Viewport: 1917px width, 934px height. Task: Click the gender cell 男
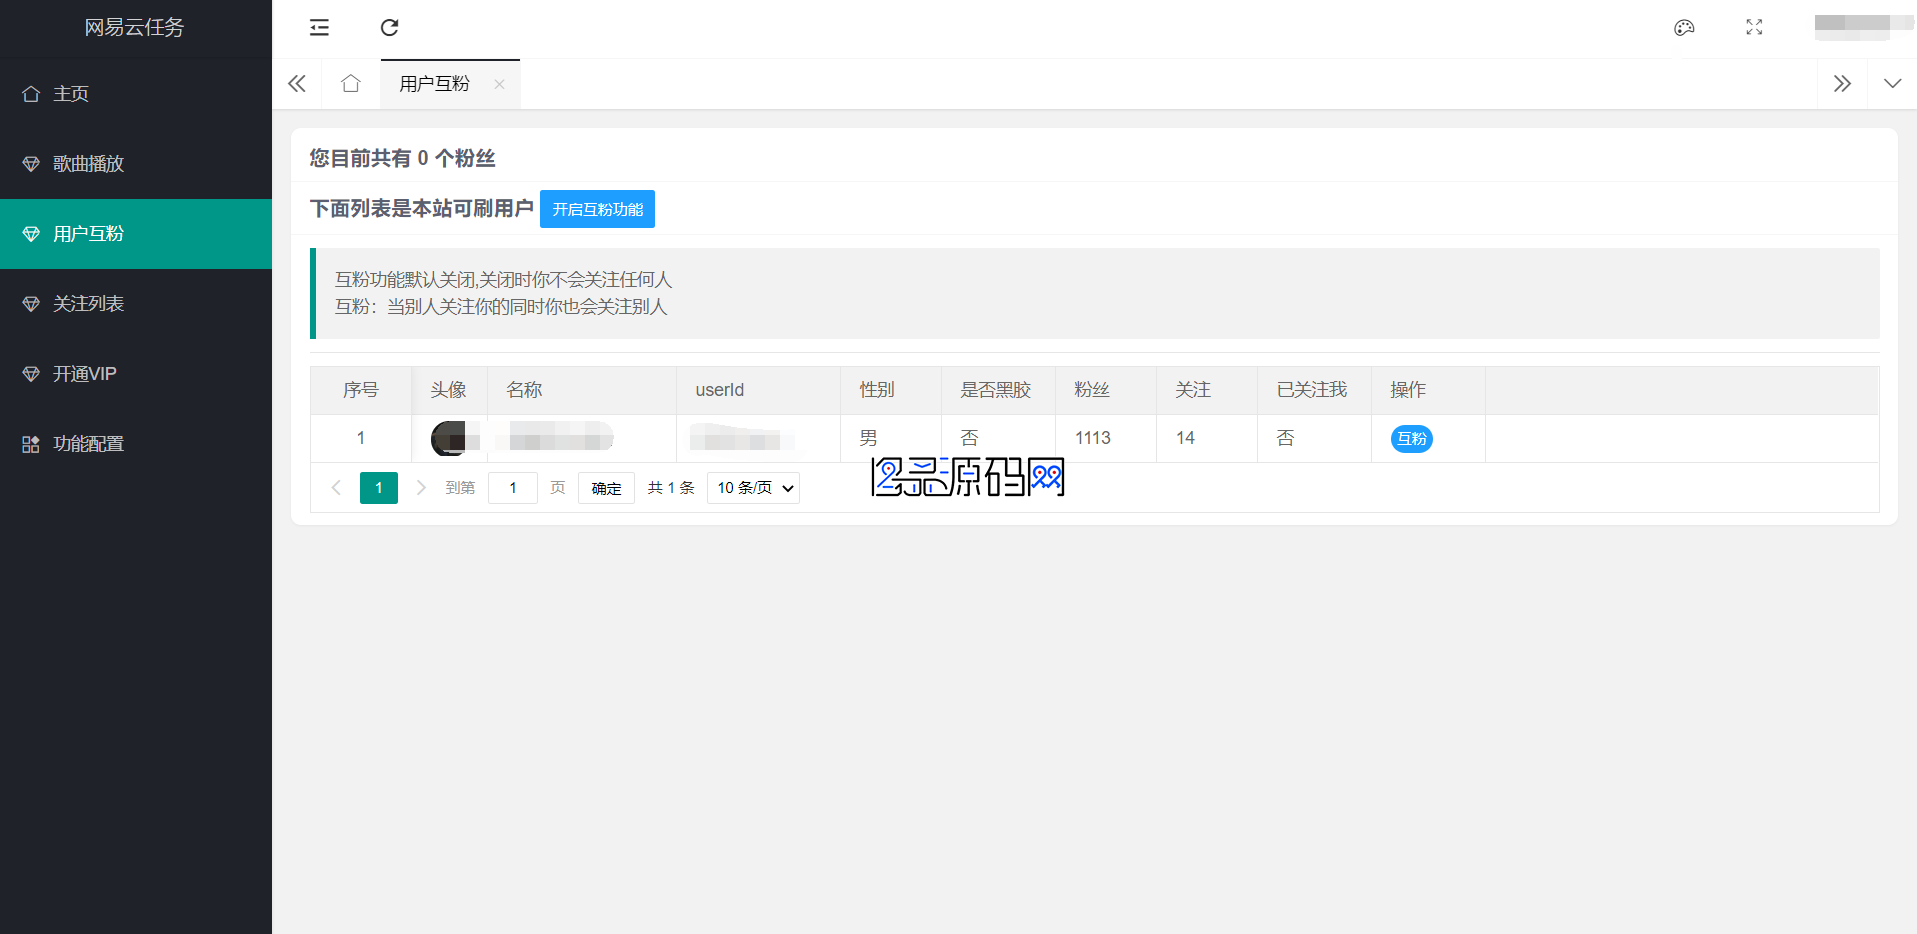[891, 438]
